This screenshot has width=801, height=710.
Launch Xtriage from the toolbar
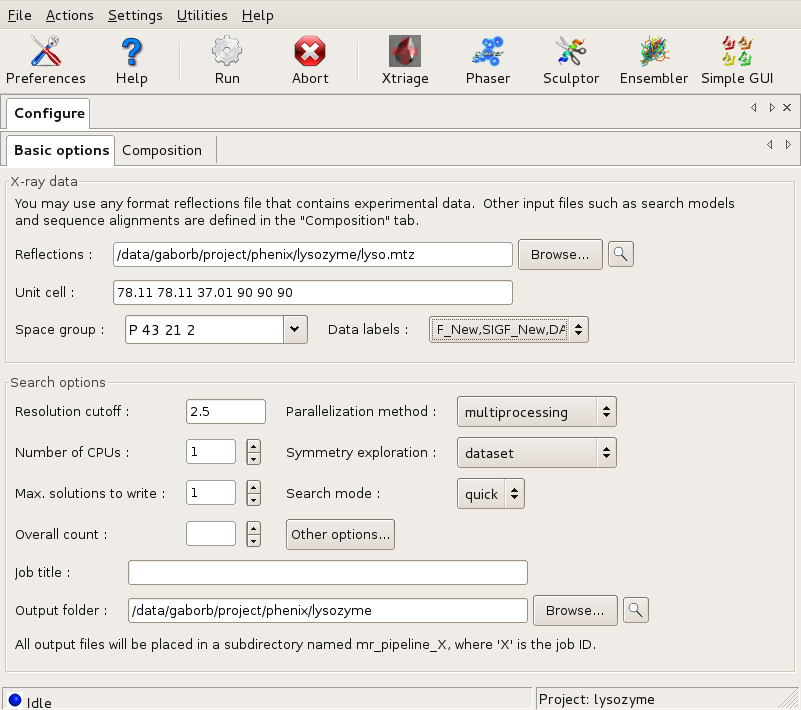(404, 60)
